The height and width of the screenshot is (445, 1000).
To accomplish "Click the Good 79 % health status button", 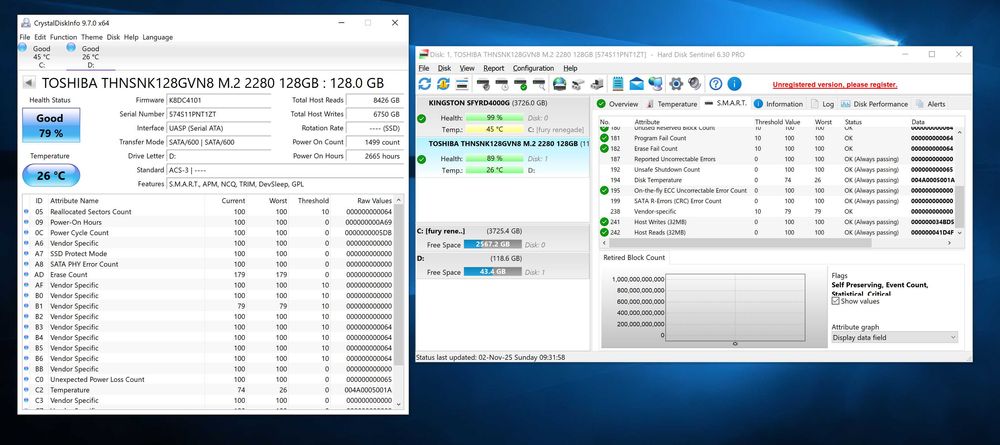I will tap(50, 125).
